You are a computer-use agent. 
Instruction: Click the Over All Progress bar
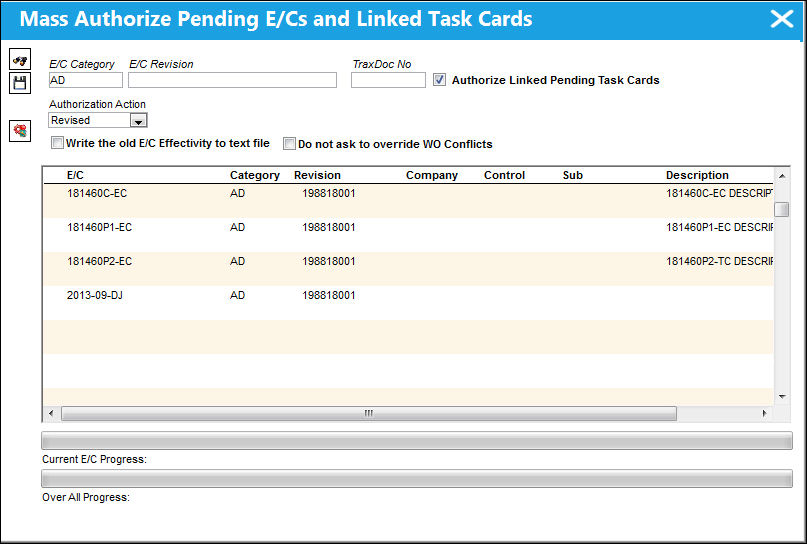(417, 479)
